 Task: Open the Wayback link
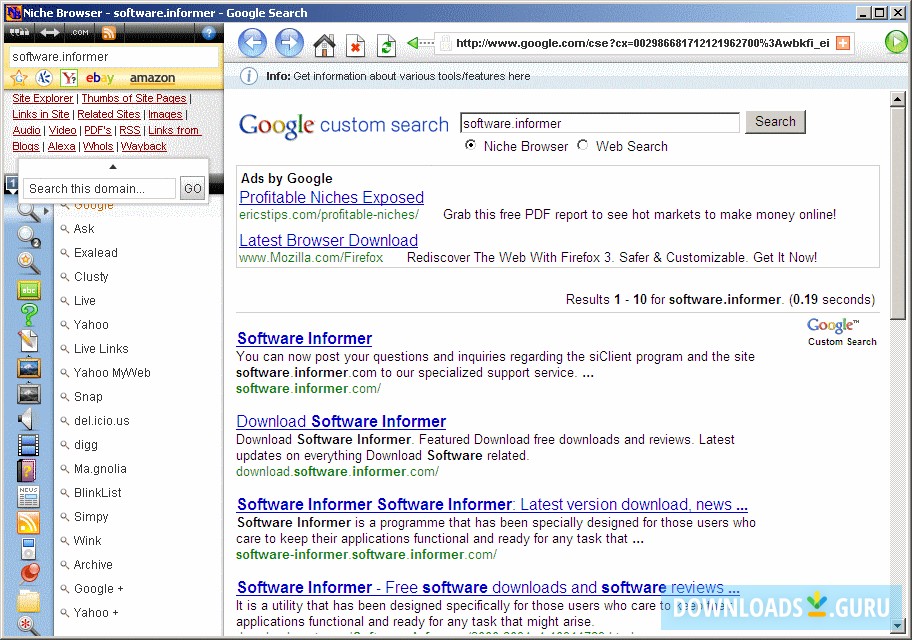point(144,147)
